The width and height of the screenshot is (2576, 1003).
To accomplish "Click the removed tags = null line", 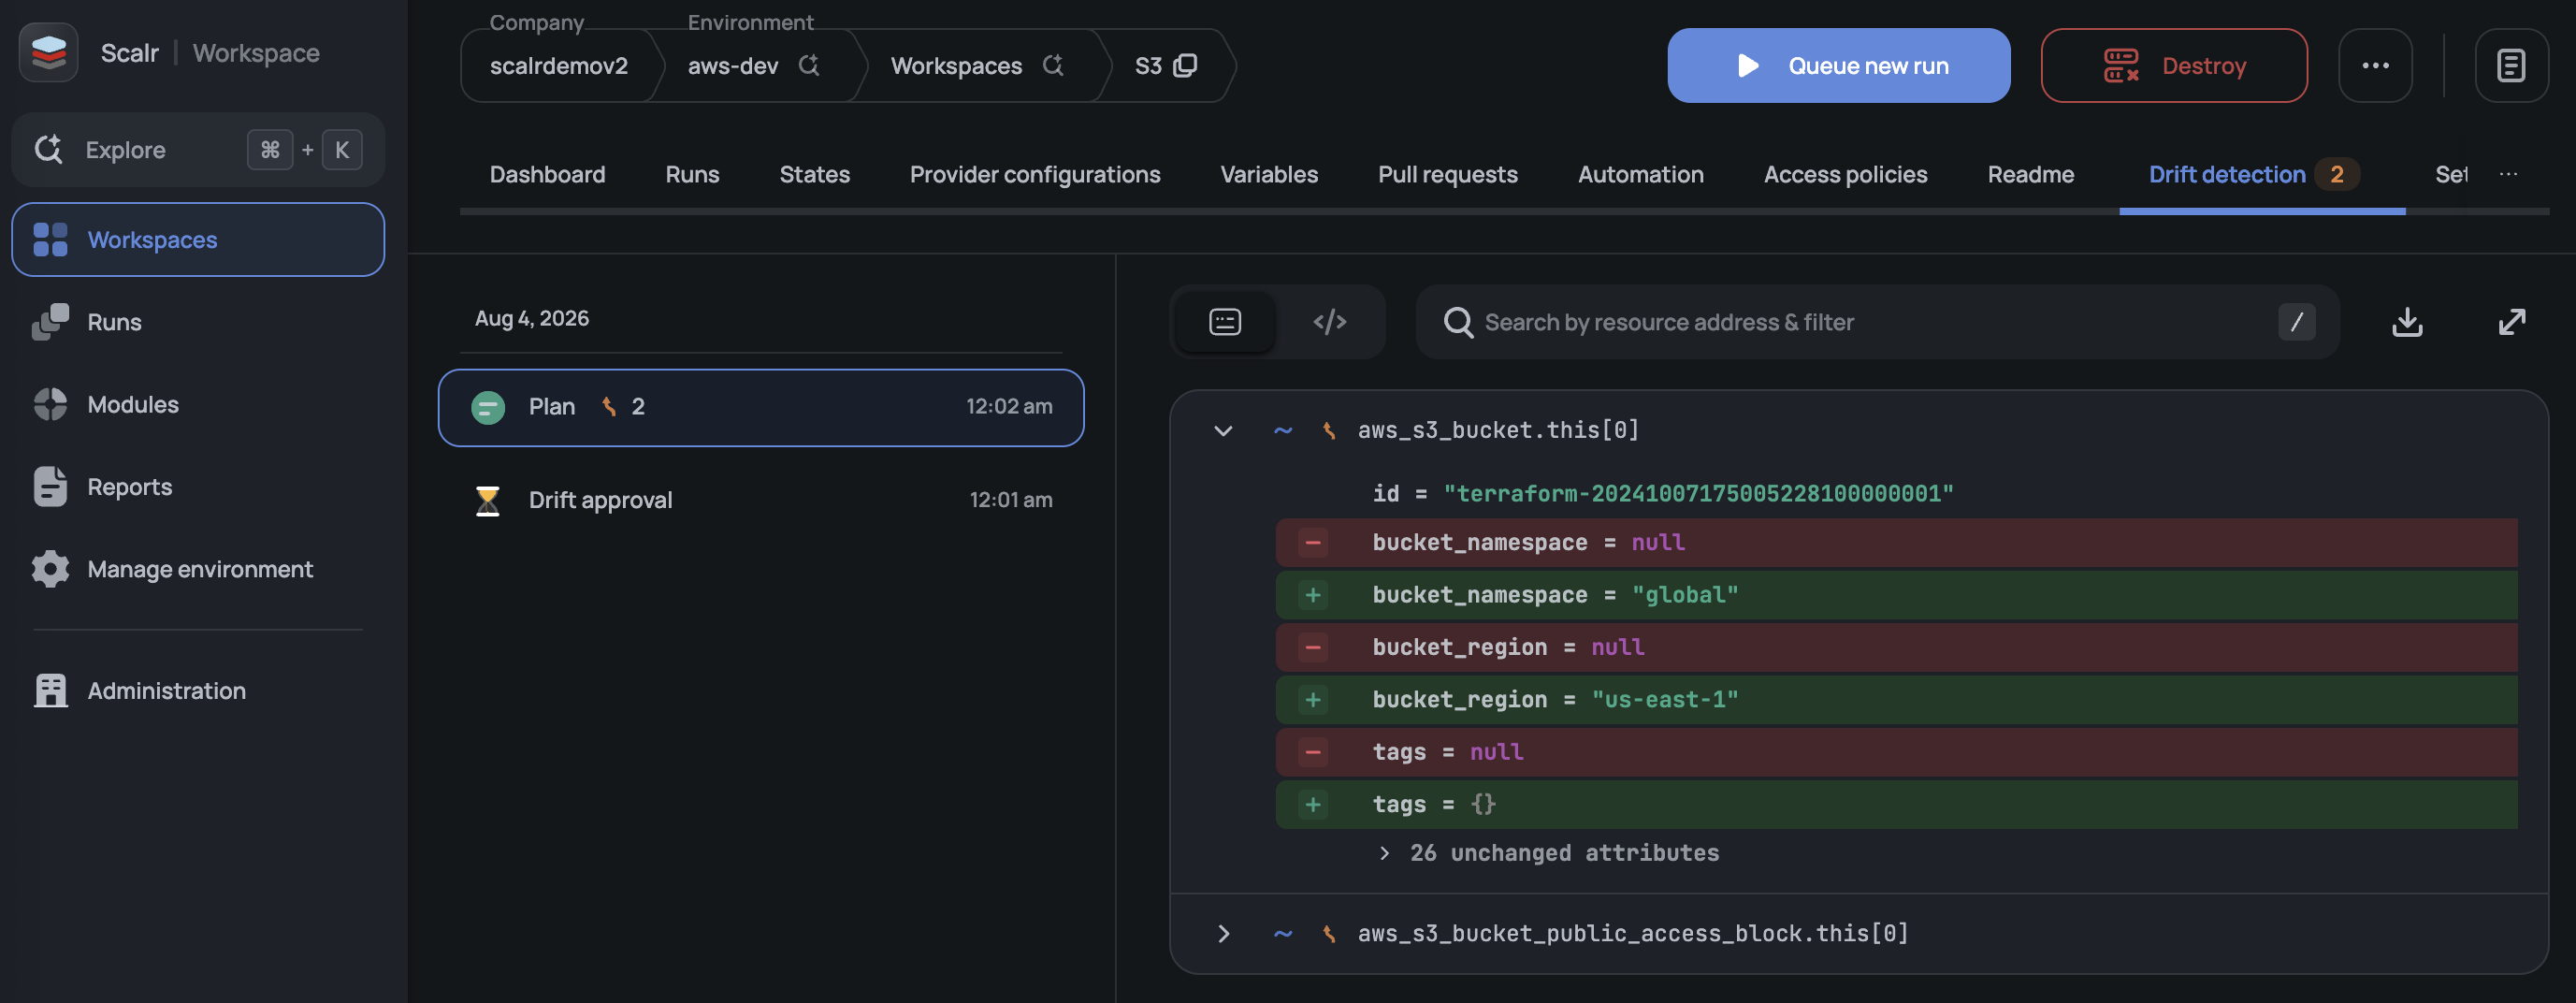I will pyautogui.click(x=1896, y=752).
